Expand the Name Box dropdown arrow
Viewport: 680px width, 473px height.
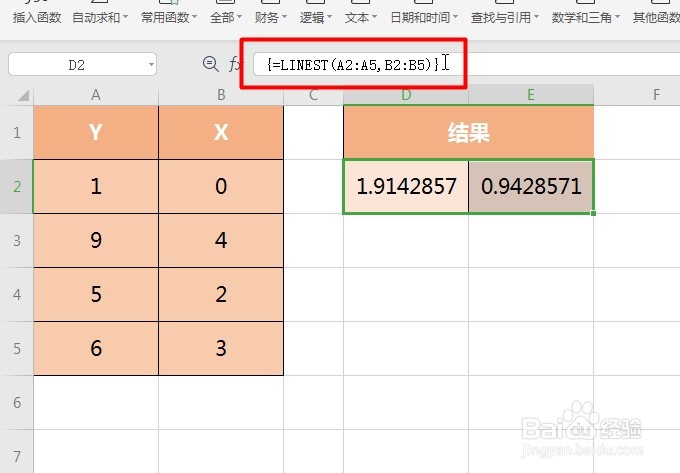tap(151, 65)
